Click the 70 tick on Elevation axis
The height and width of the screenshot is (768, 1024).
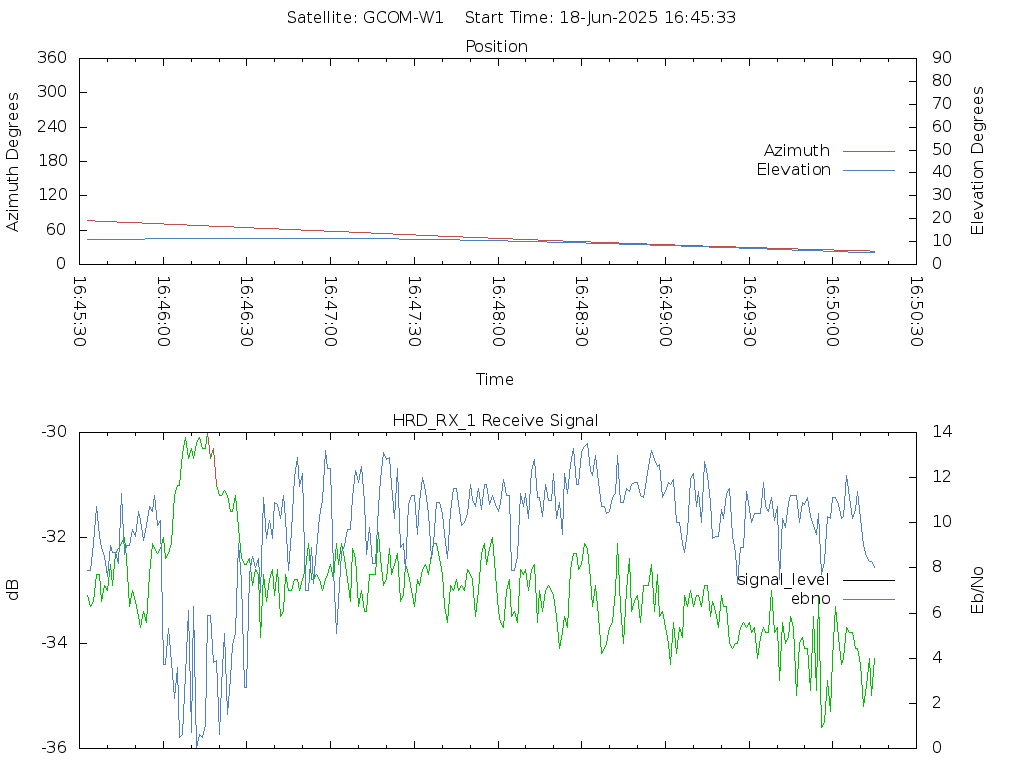pyautogui.click(x=942, y=103)
